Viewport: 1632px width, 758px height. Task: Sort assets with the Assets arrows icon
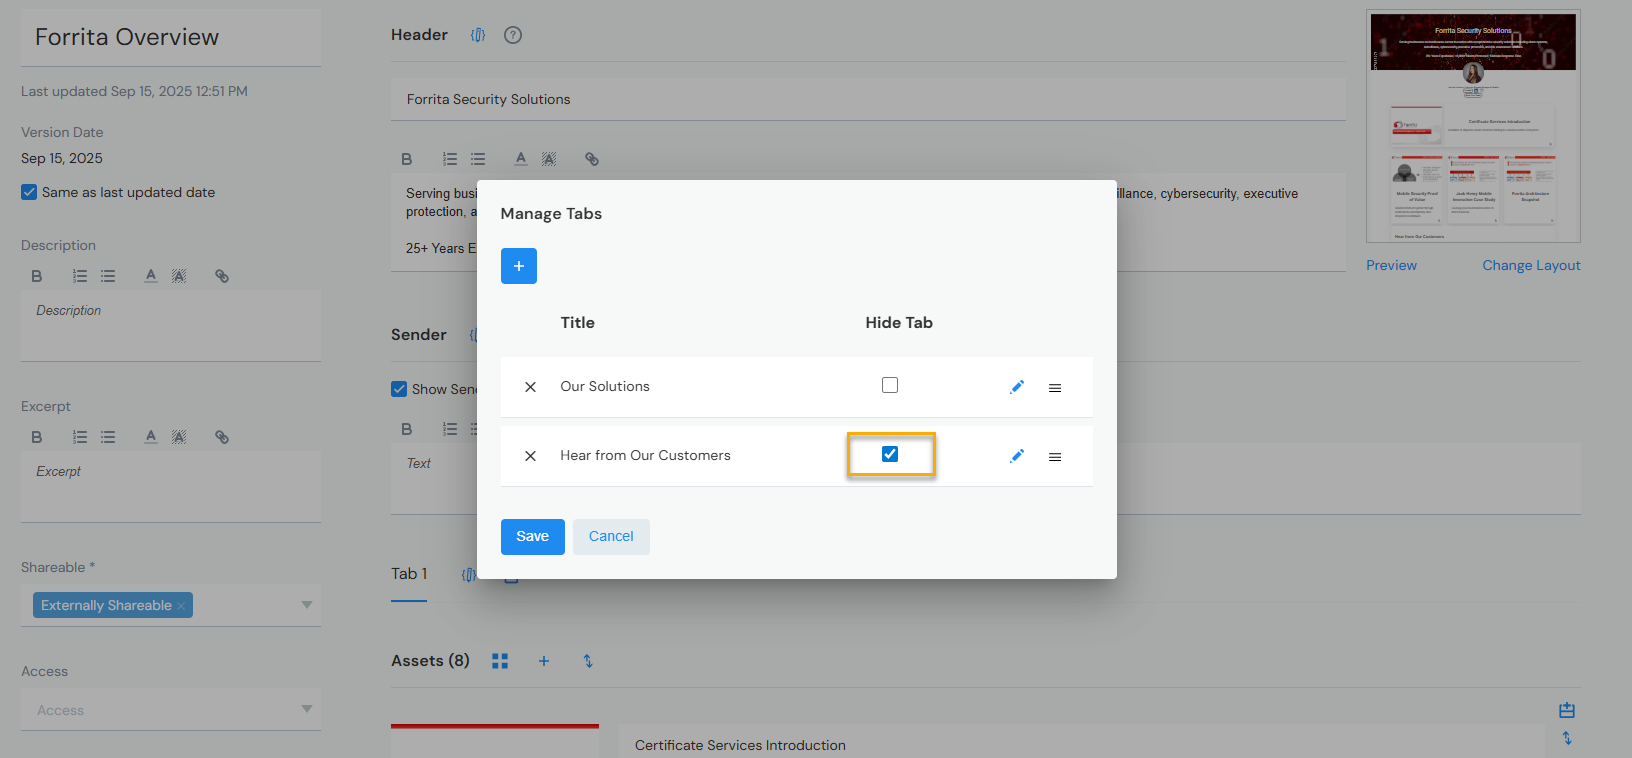click(588, 661)
